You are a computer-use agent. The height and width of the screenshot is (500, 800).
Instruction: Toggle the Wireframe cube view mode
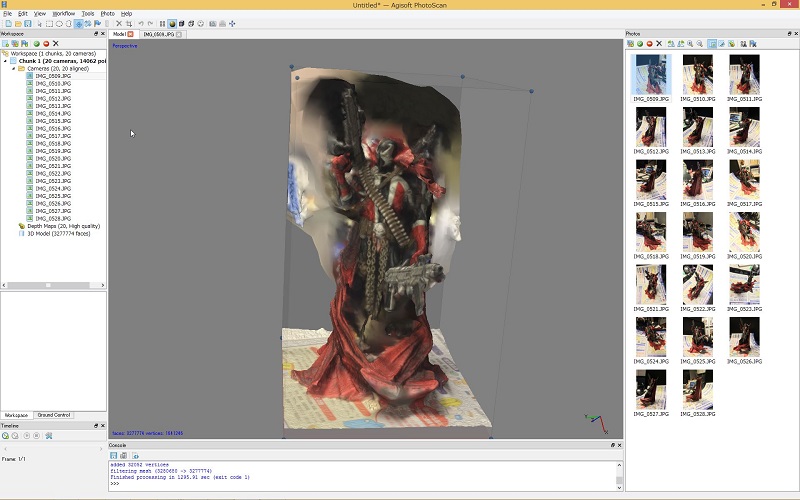[x=191, y=23]
